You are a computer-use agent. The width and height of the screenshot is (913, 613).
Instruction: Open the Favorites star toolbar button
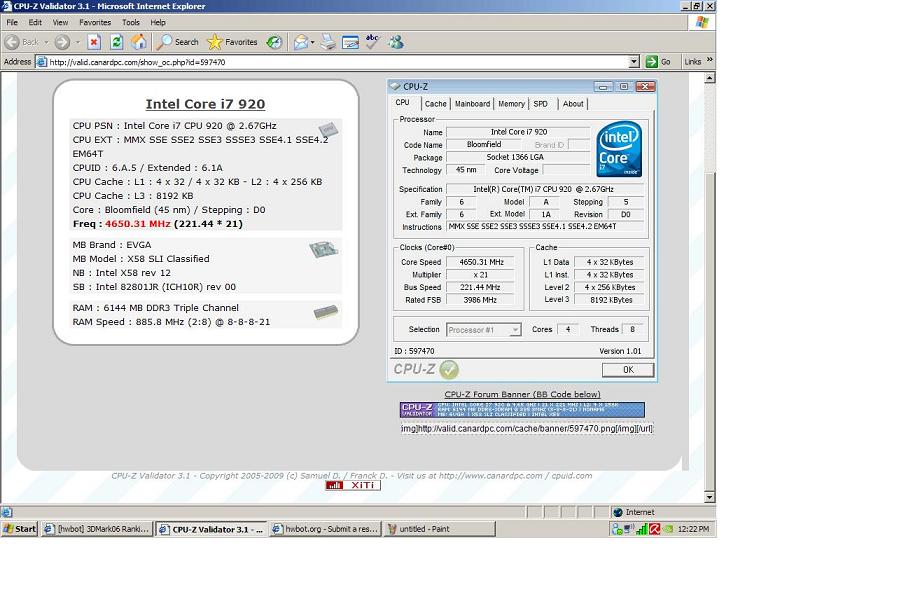(x=232, y=42)
